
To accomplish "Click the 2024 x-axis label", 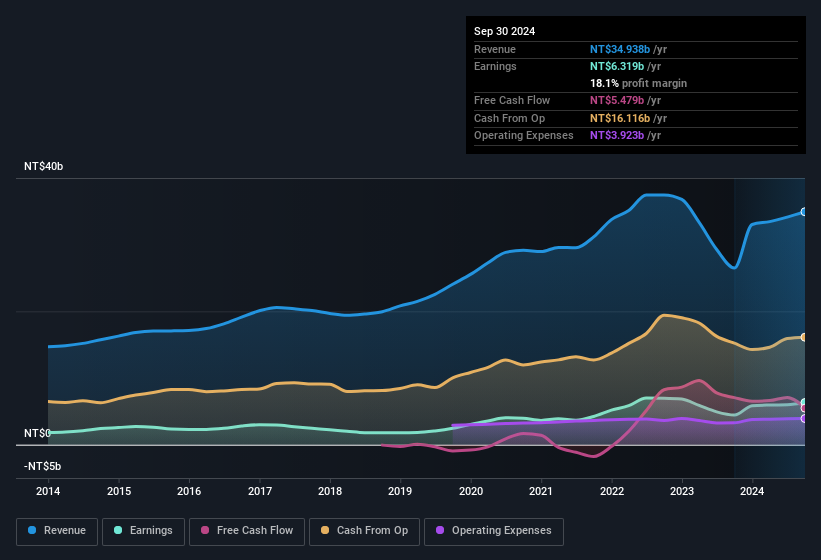I will pyautogui.click(x=752, y=491).
